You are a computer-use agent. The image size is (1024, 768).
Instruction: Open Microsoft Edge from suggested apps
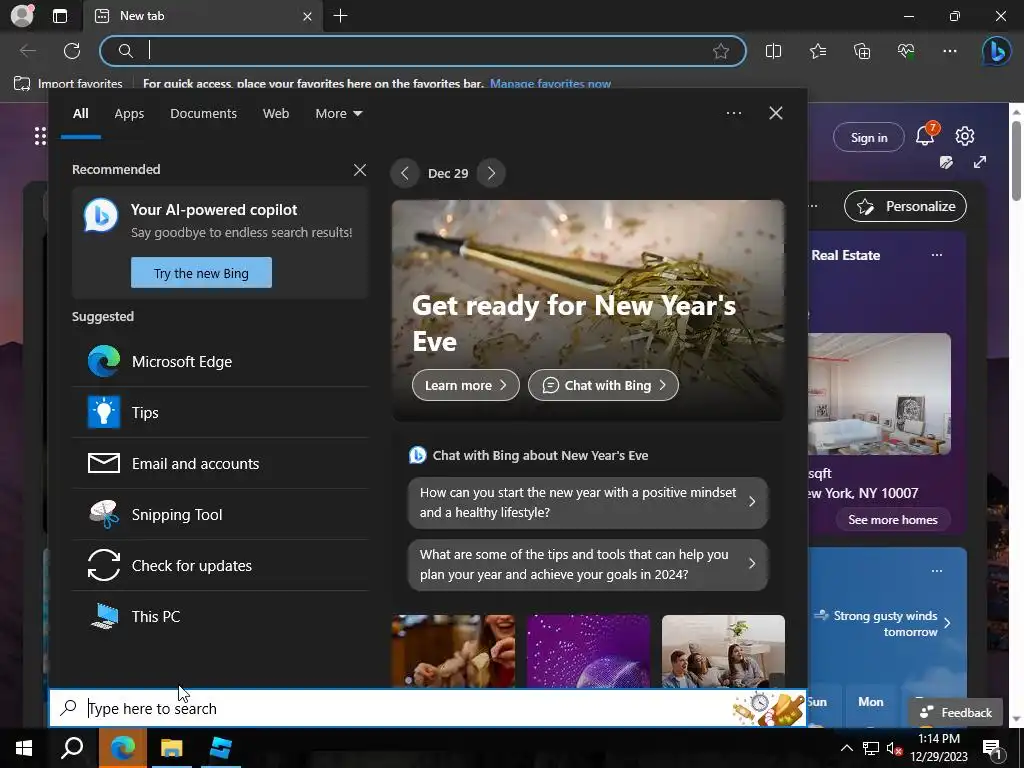point(221,361)
